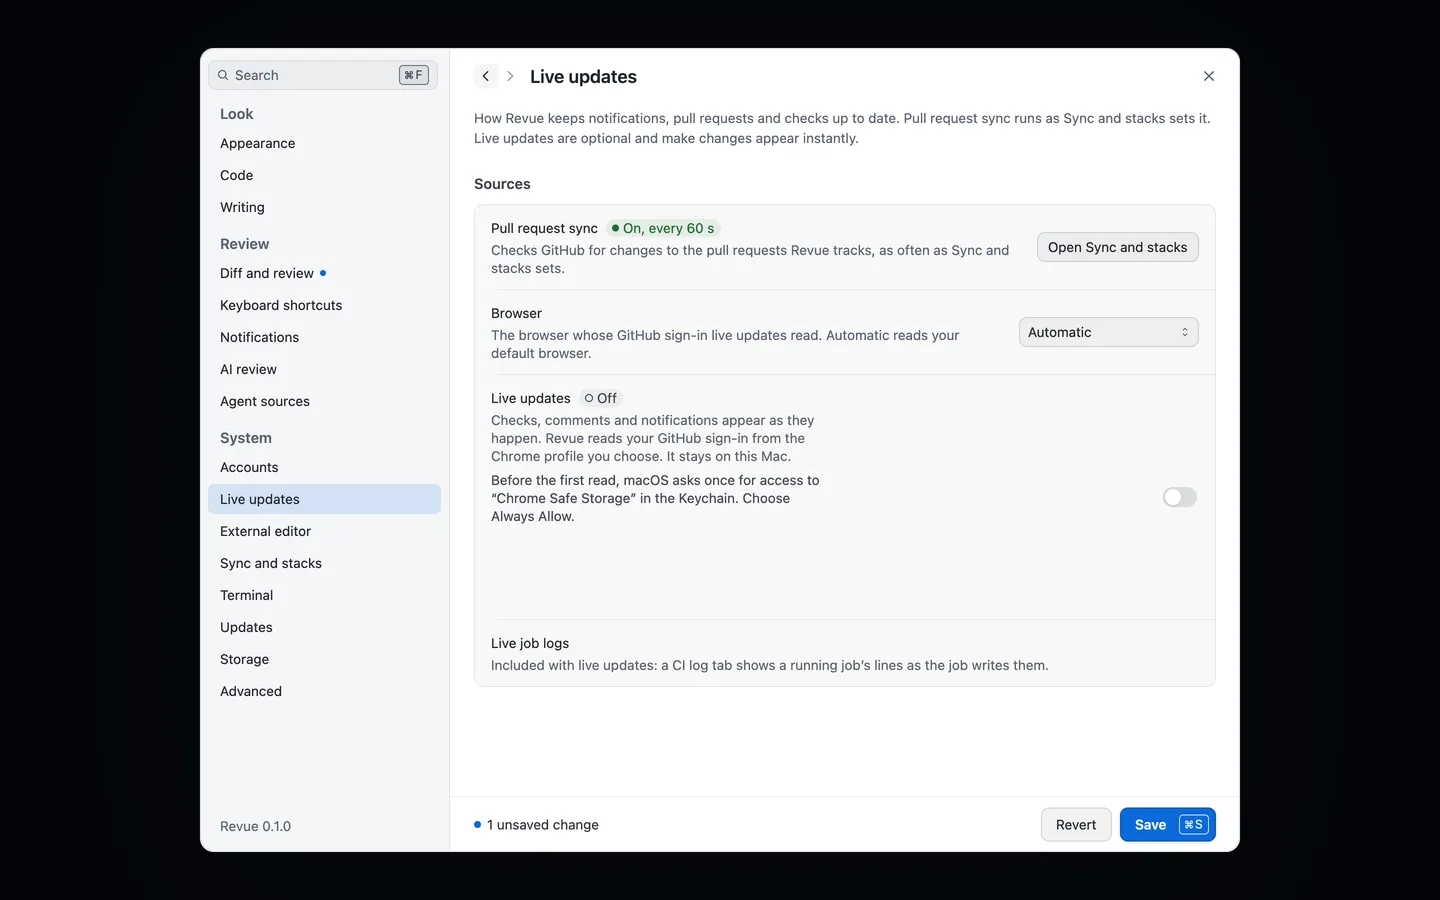The width and height of the screenshot is (1440, 900).
Task: Open External editor settings
Action: (324, 531)
